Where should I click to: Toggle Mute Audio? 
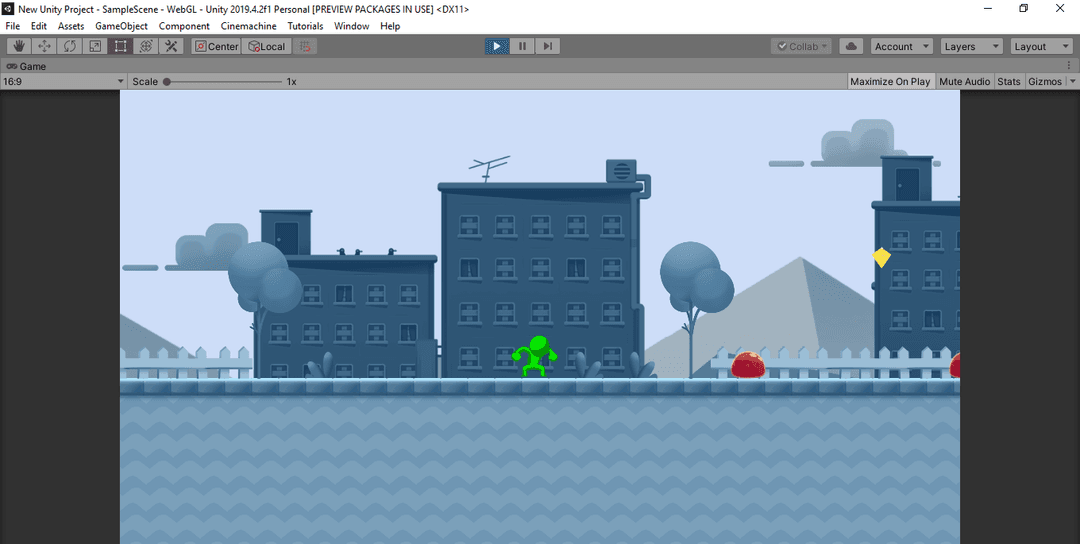pyautogui.click(x=964, y=81)
